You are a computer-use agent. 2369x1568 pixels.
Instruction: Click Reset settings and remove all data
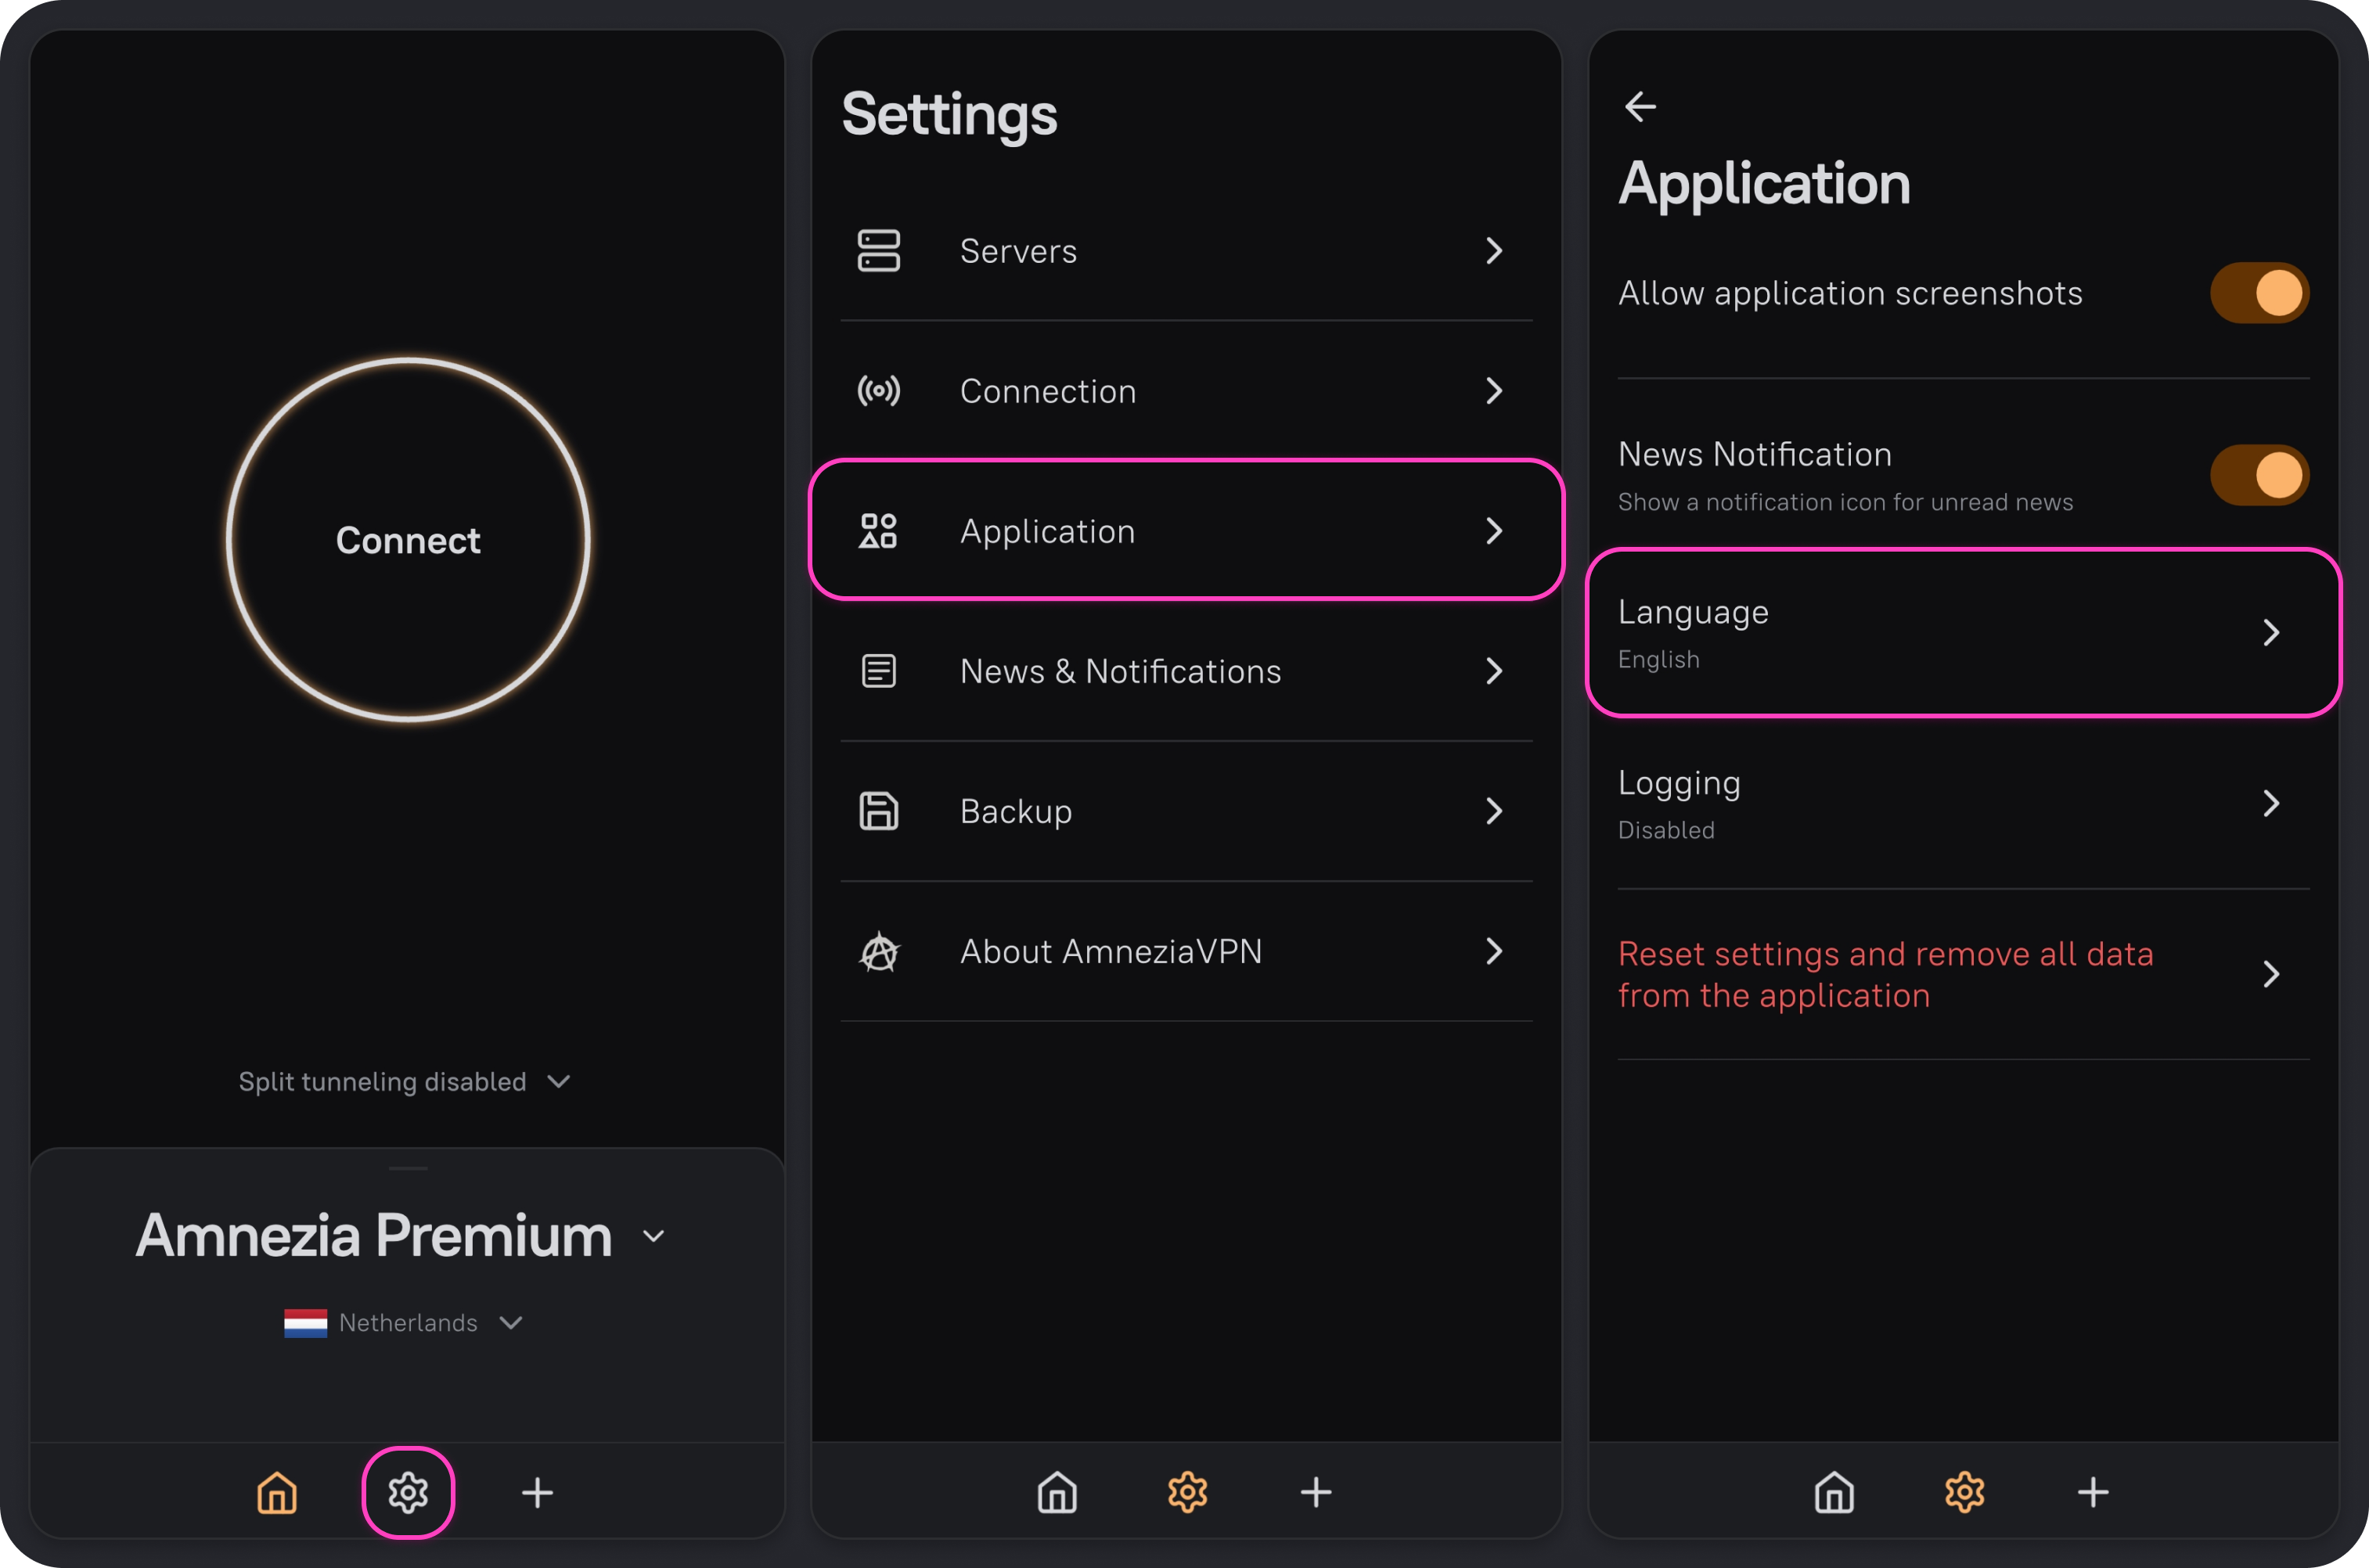click(x=1963, y=974)
